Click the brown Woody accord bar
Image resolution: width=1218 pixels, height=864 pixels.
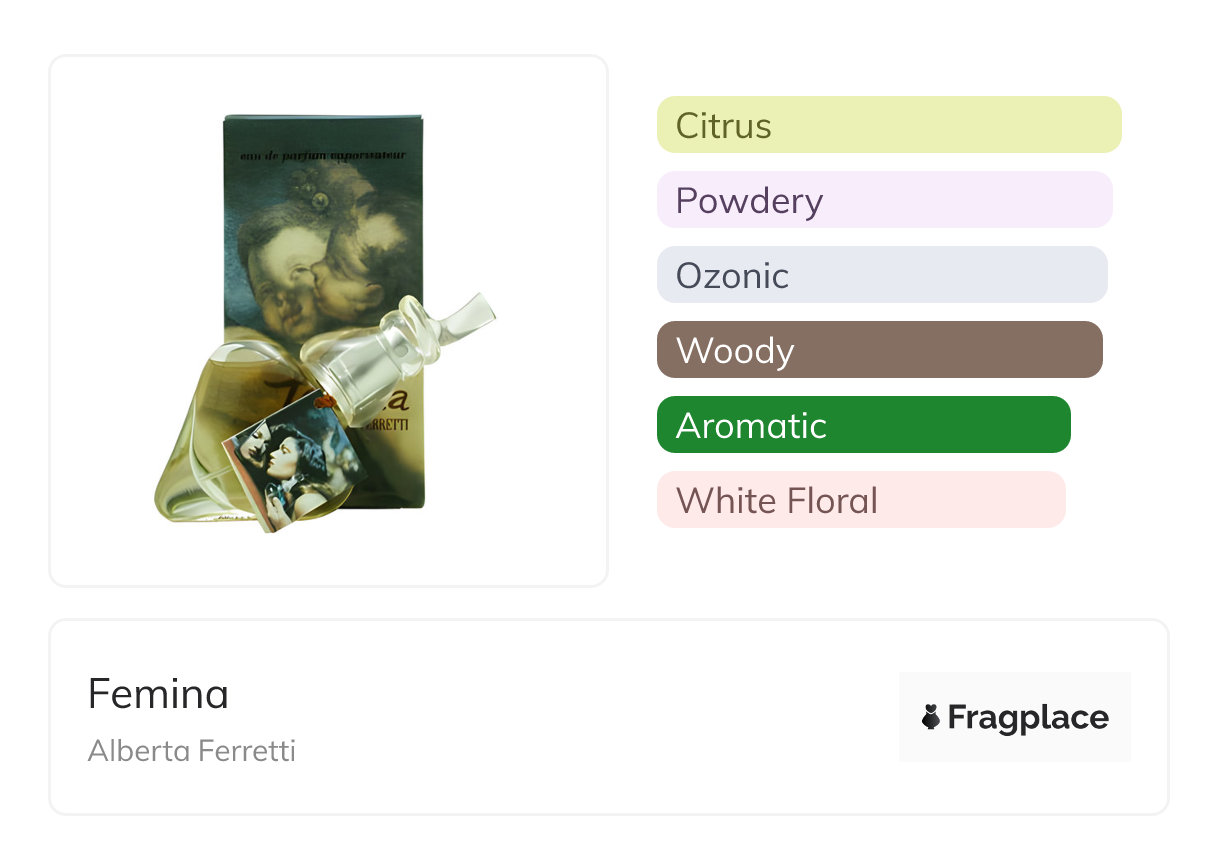click(x=880, y=350)
